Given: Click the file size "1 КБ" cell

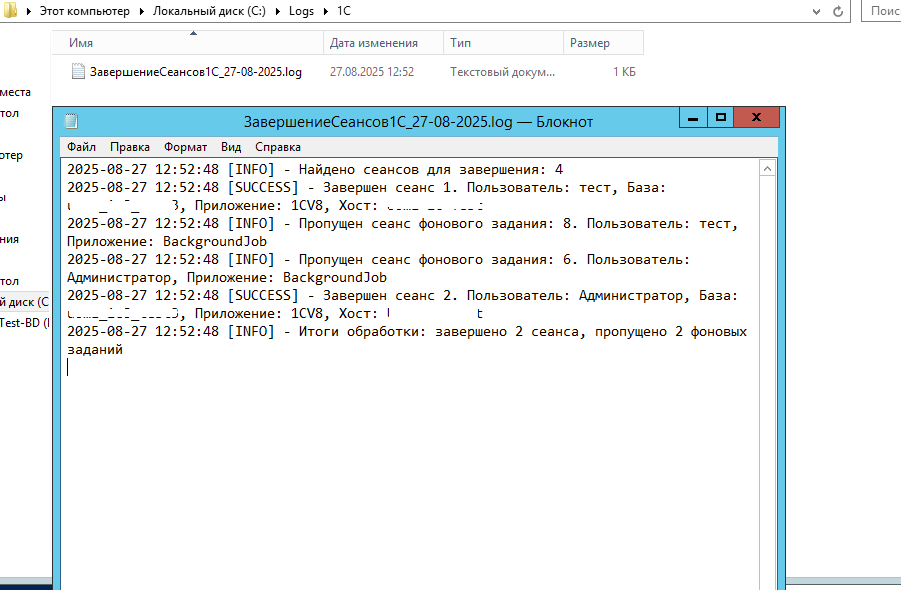Looking at the screenshot, I should tap(624, 72).
